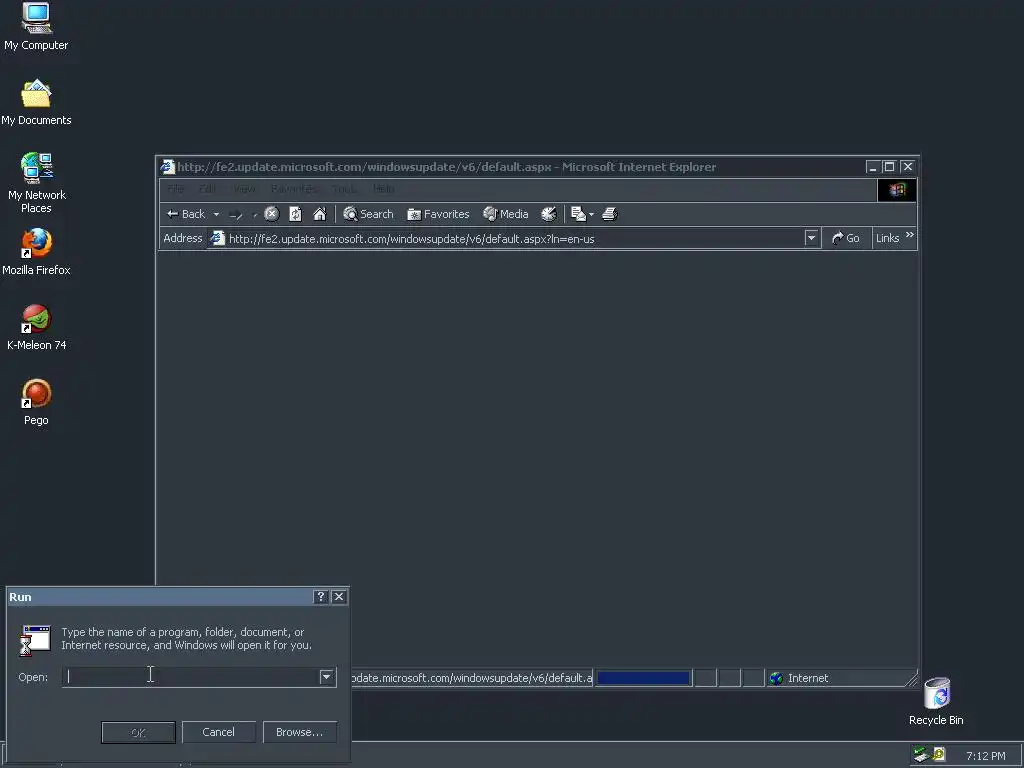The height and width of the screenshot is (768, 1024).
Task: Click the page loading progress bar
Action: 643,679
